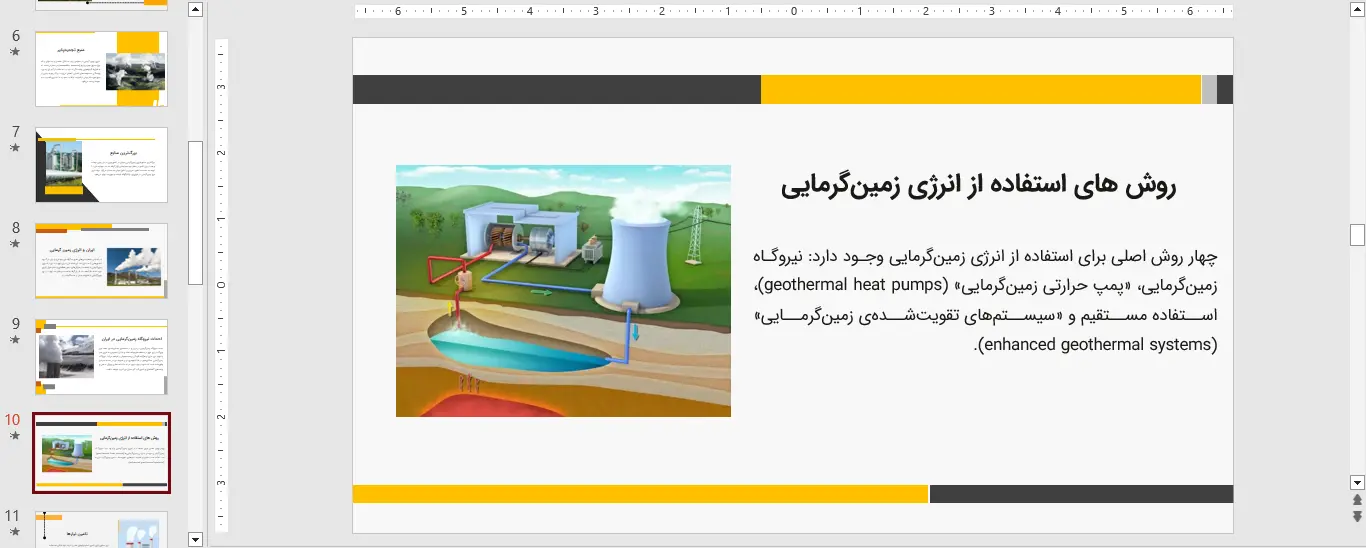
Task: Select slide 6 thumbnail
Action: pos(101,69)
